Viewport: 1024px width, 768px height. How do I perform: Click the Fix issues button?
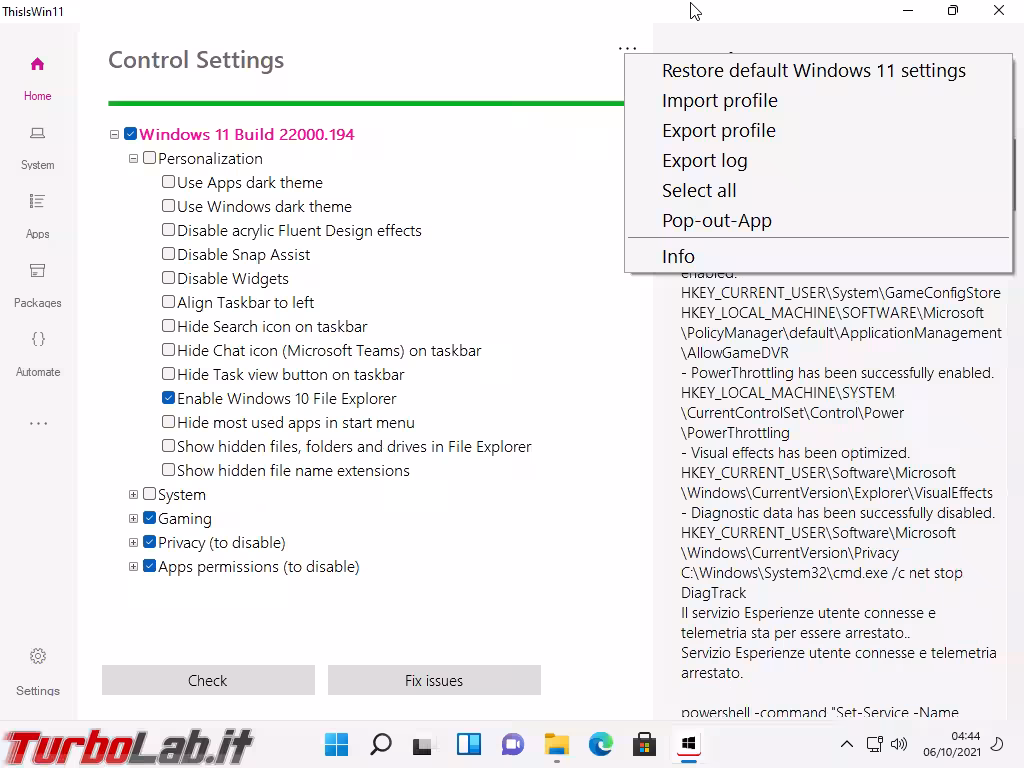pos(434,680)
